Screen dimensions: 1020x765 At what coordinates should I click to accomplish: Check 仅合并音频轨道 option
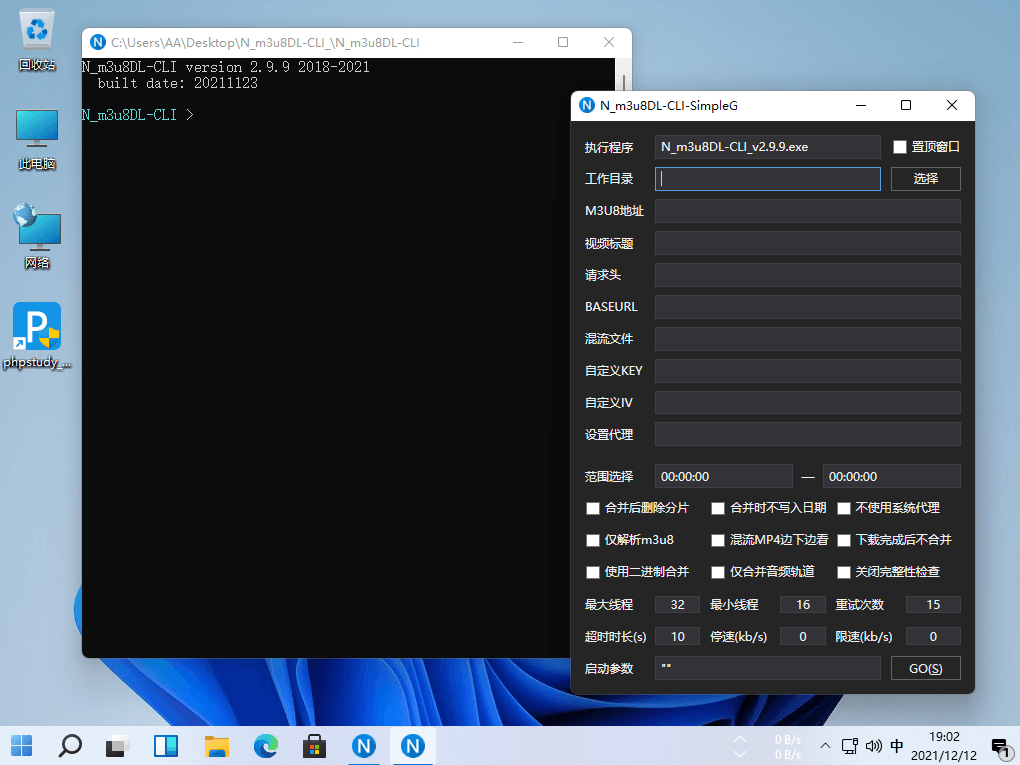pyautogui.click(x=718, y=572)
